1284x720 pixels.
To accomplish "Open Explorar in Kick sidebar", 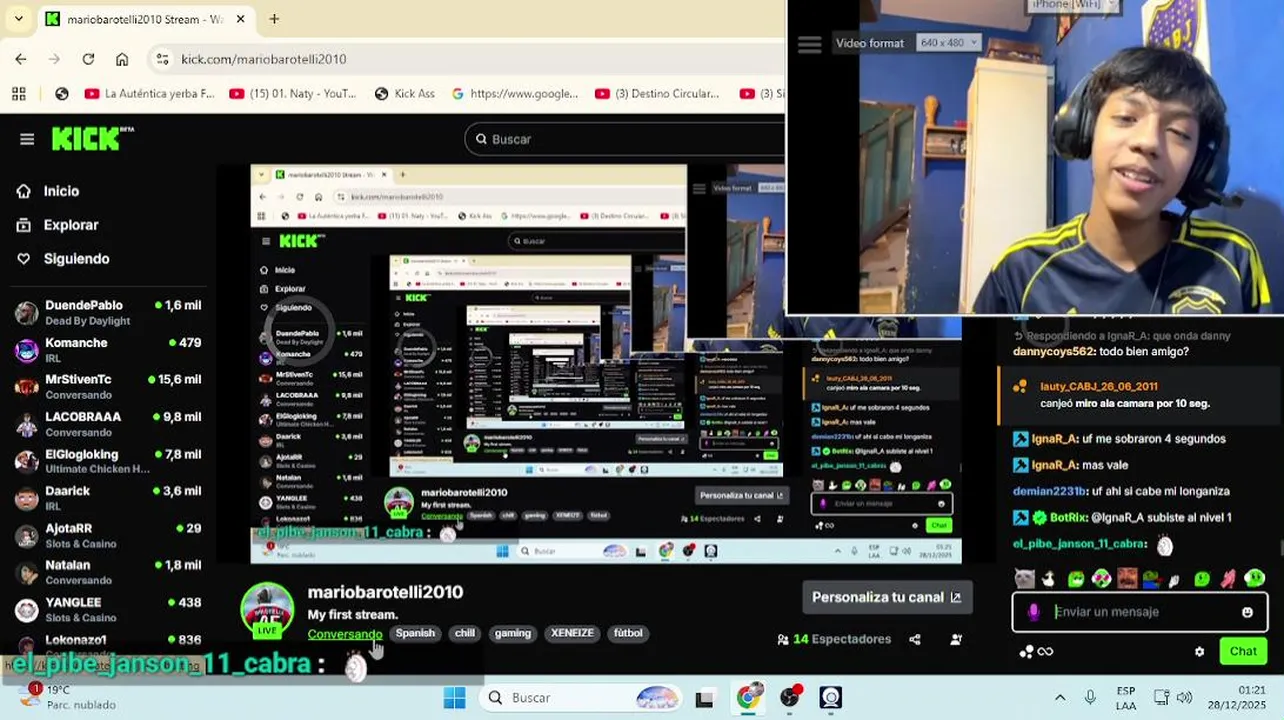I will click(57, 225).
